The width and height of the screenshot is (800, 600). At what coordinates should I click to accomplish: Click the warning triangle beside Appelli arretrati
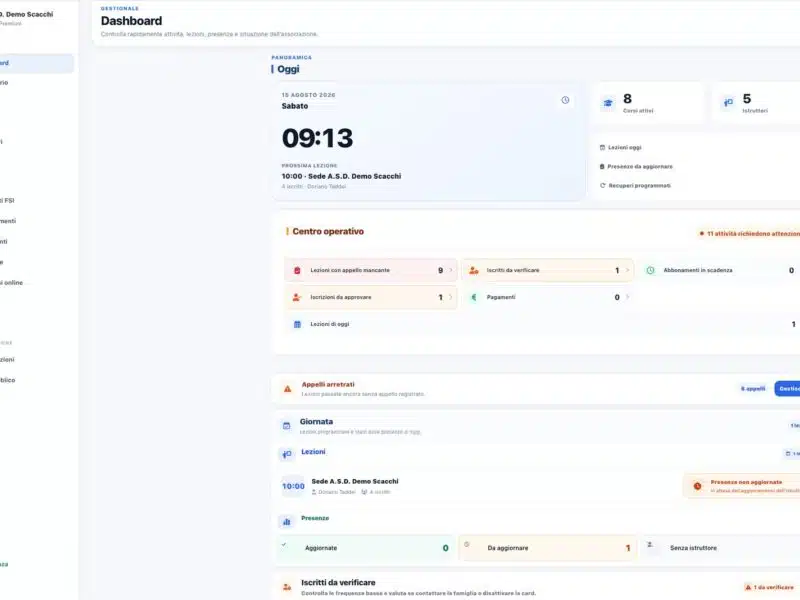pos(287,389)
